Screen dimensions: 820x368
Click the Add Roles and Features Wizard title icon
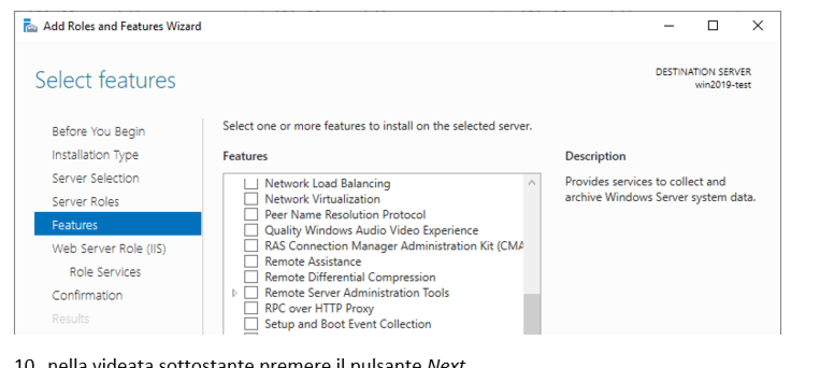(30, 26)
